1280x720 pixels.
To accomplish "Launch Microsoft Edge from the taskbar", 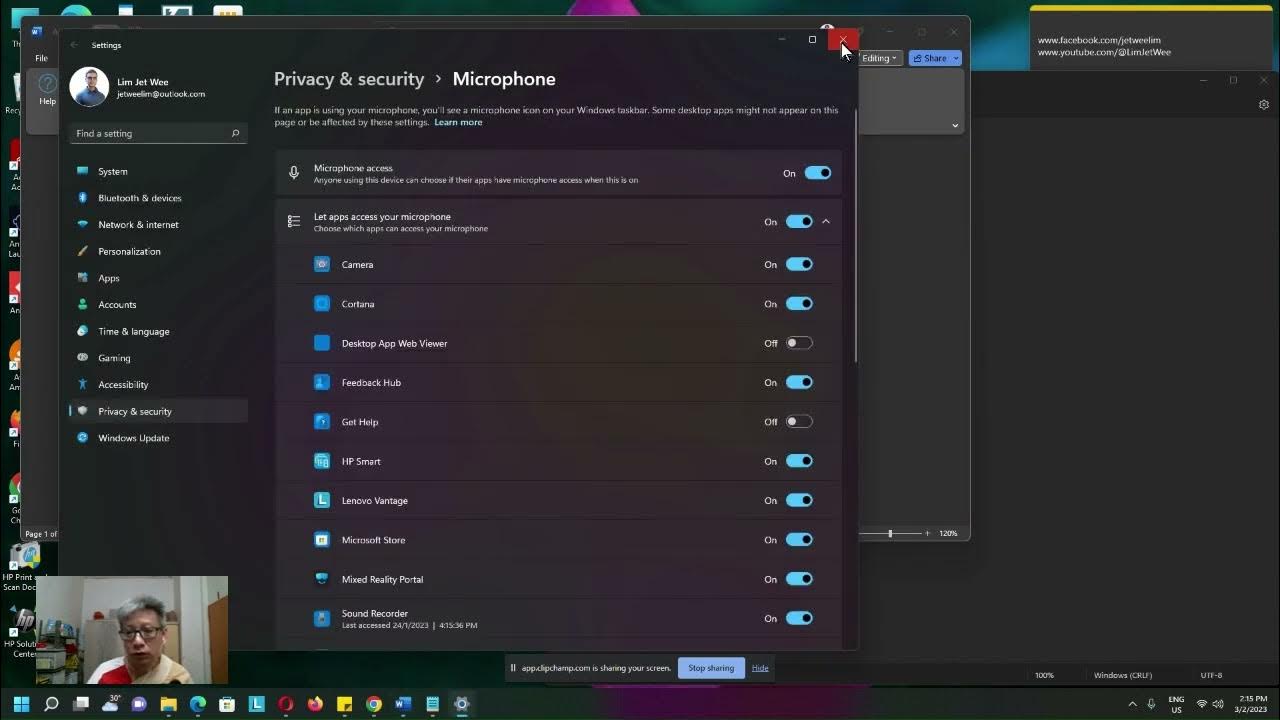I will 198,704.
